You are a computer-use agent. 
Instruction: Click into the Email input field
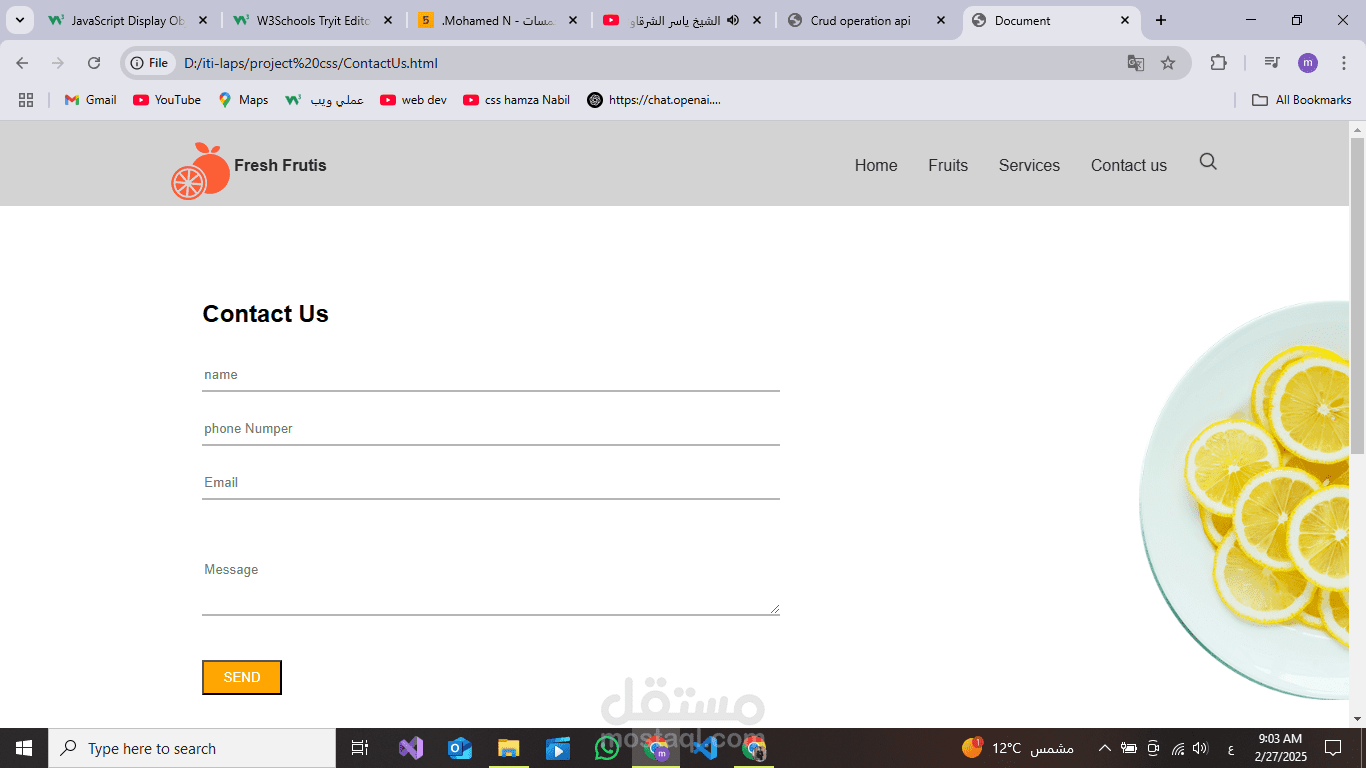[x=491, y=483]
